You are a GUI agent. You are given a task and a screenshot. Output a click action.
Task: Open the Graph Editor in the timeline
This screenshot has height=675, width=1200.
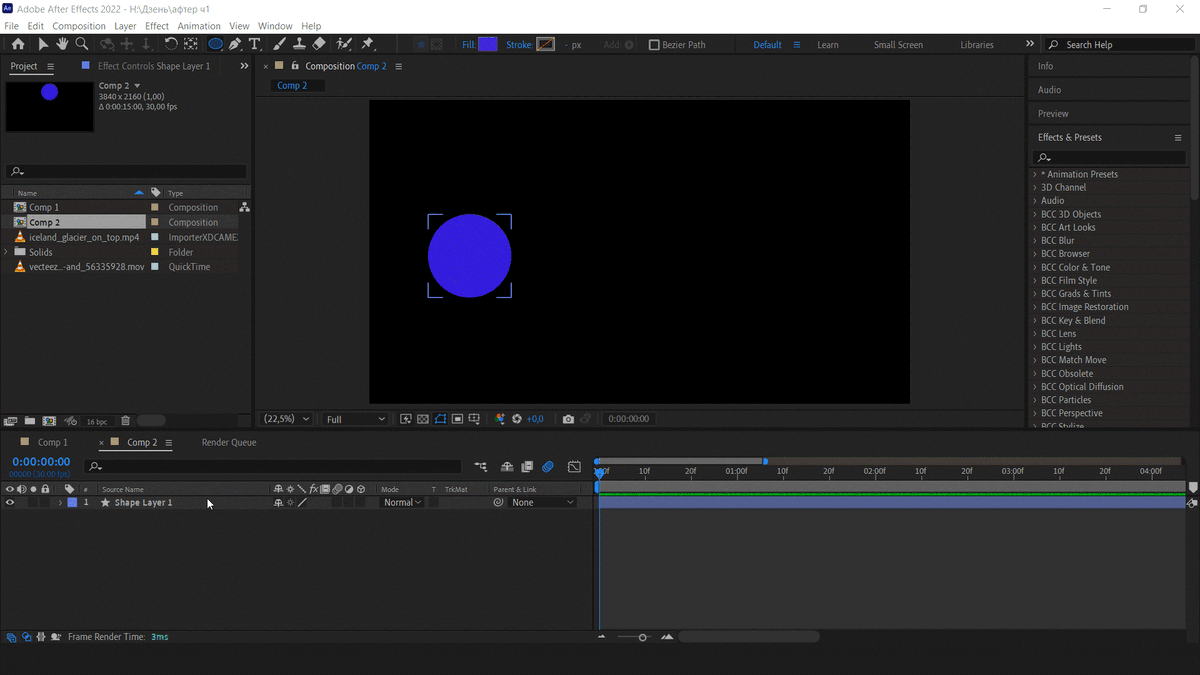tap(574, 466)
